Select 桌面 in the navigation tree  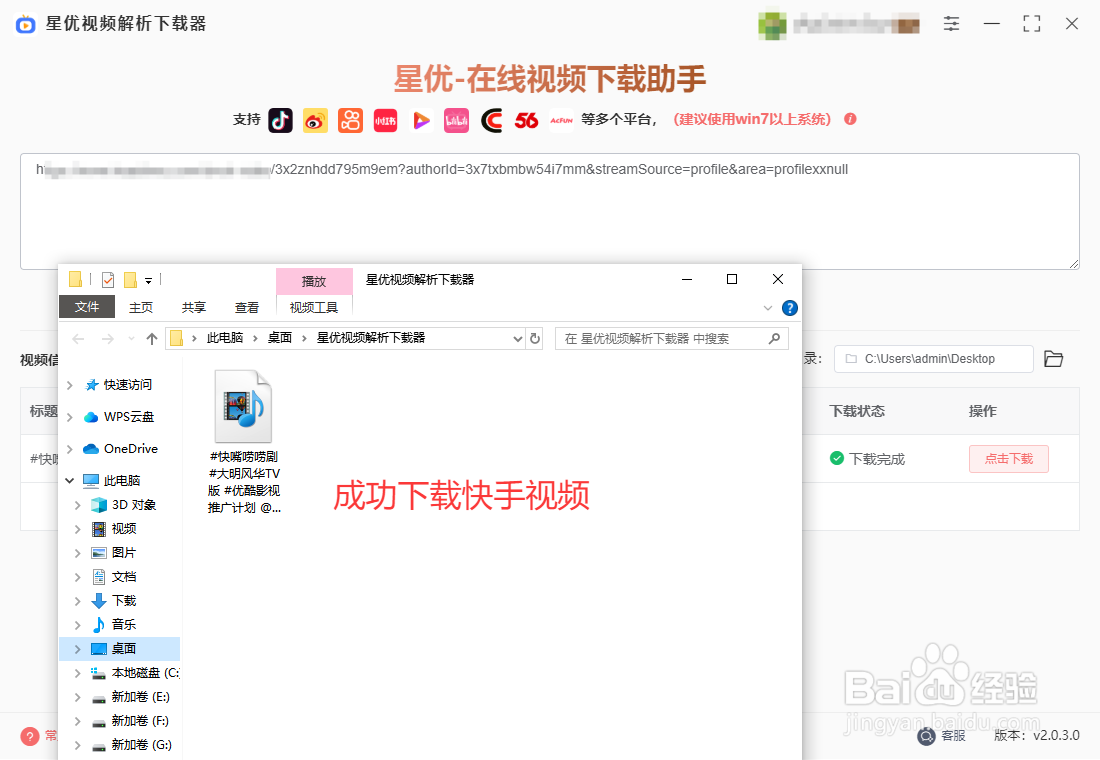[119, 649]
